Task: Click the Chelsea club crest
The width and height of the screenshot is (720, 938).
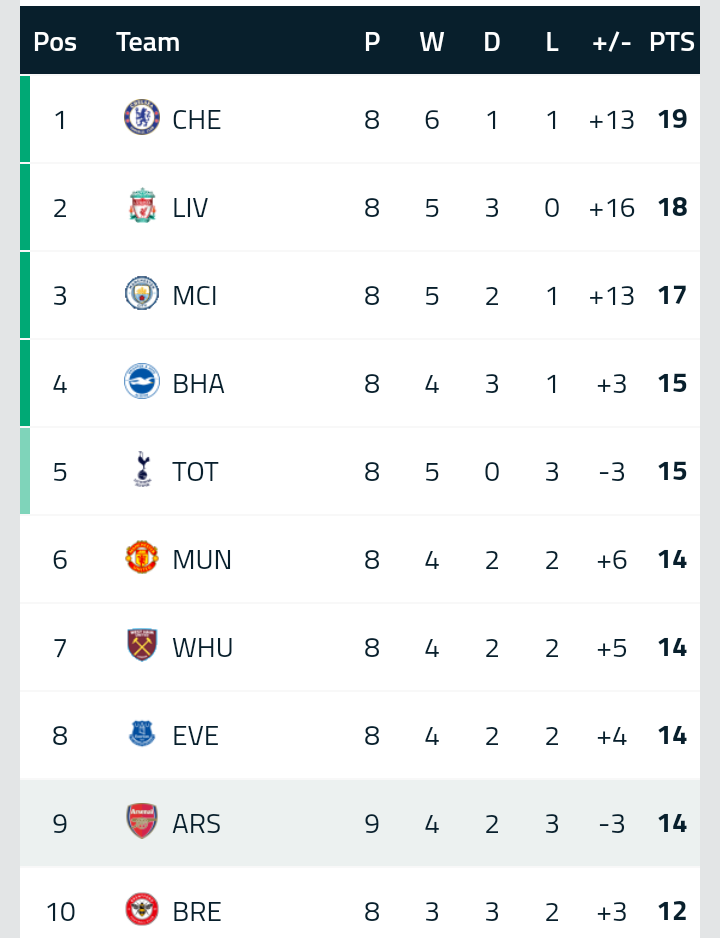Action: [142, 117]
